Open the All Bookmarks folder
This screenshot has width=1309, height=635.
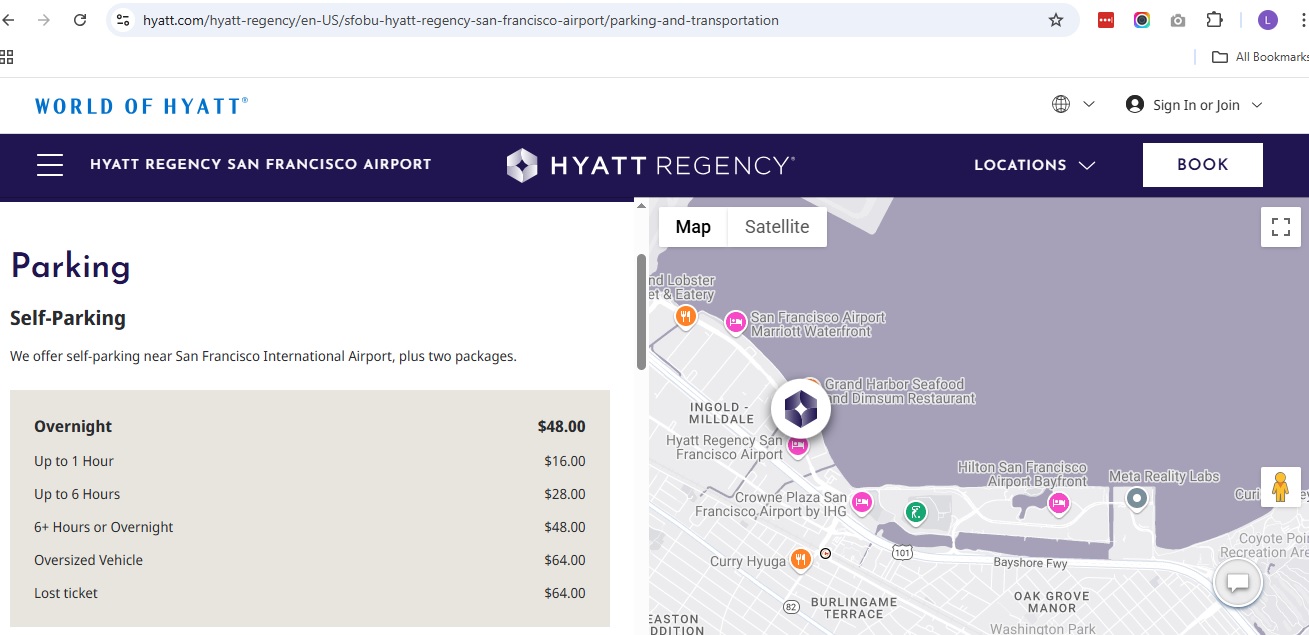(x=1259, y=57)
